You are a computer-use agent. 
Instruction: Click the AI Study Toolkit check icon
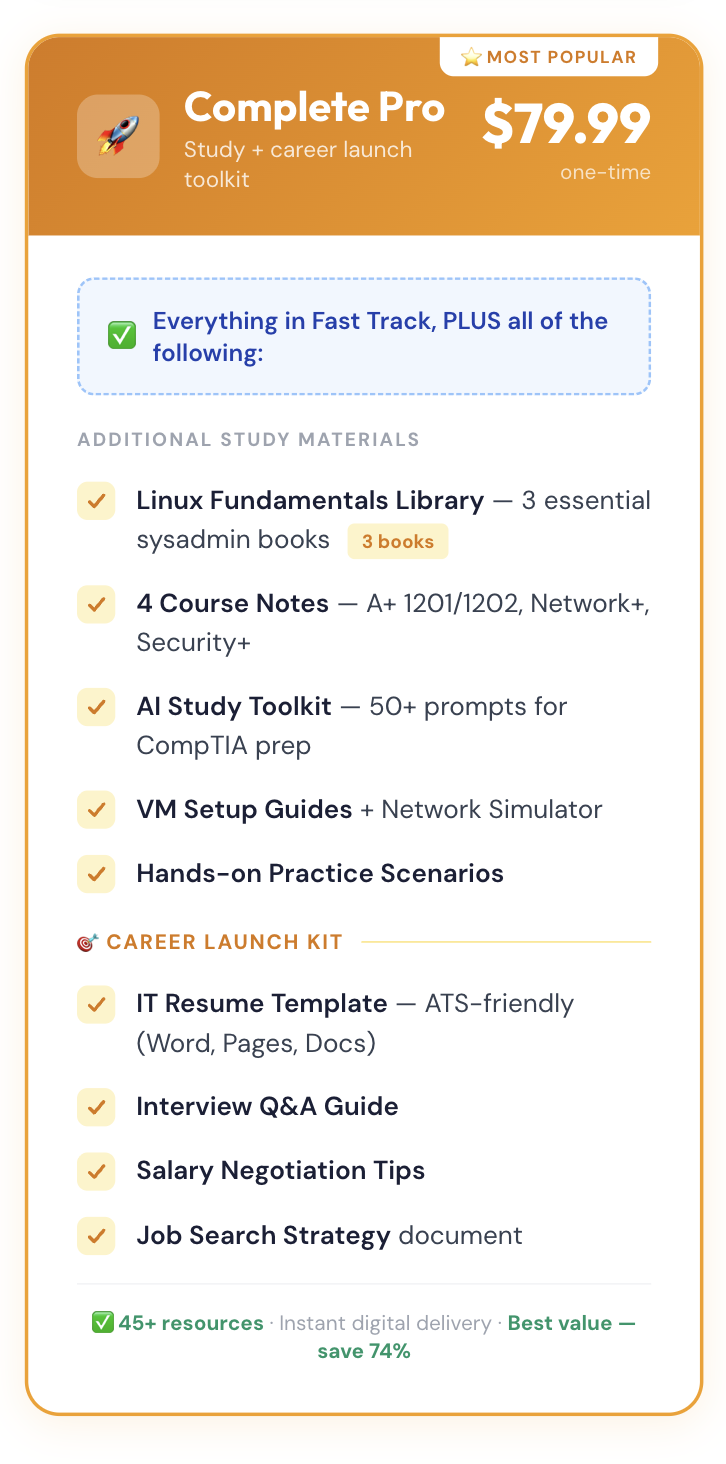click(x=96, y=707)
